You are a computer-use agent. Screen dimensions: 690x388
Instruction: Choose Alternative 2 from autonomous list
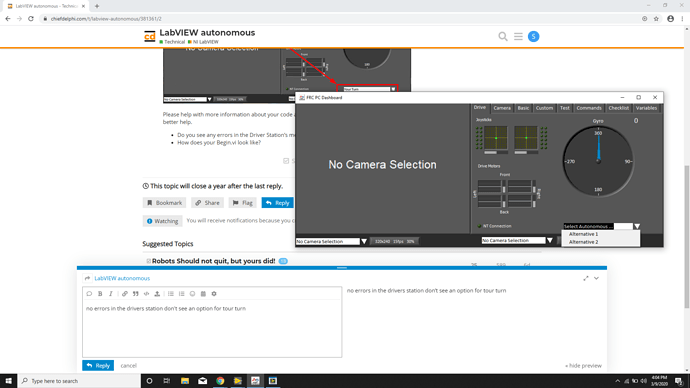(583, 242)
